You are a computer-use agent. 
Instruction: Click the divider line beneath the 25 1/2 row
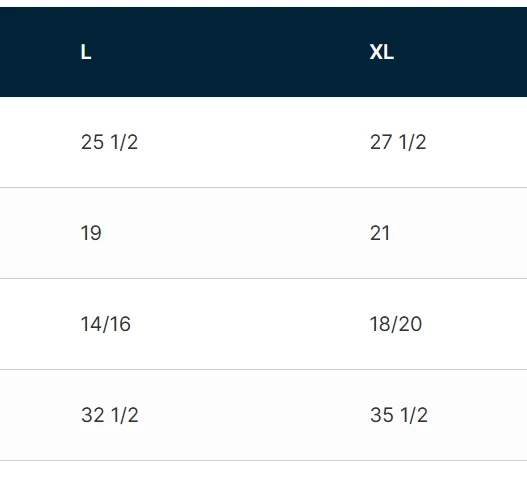pos(264,188)
